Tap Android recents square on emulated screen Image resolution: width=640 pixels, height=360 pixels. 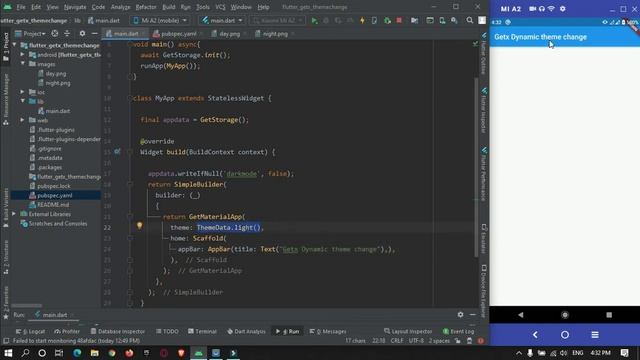point(609,315)
